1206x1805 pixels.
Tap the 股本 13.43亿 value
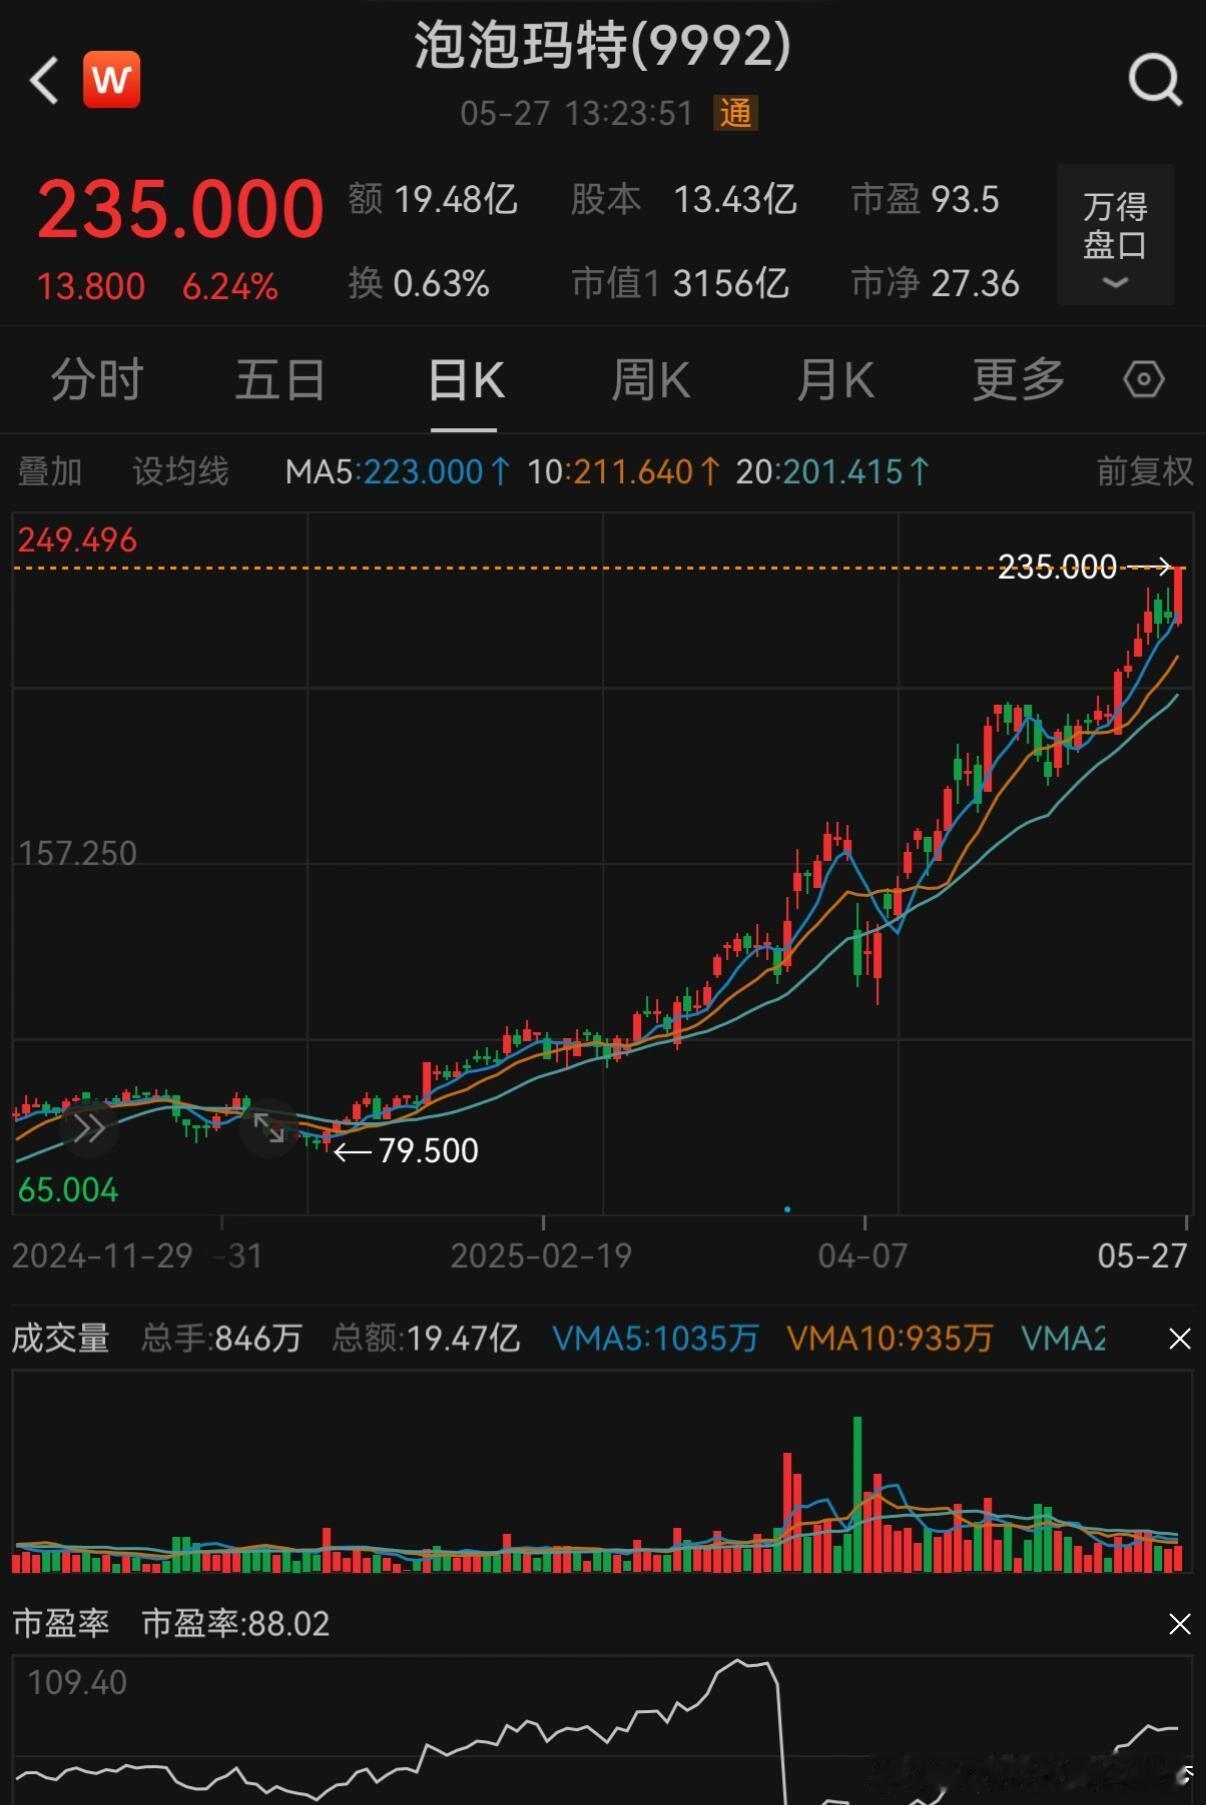coord(684,200)
